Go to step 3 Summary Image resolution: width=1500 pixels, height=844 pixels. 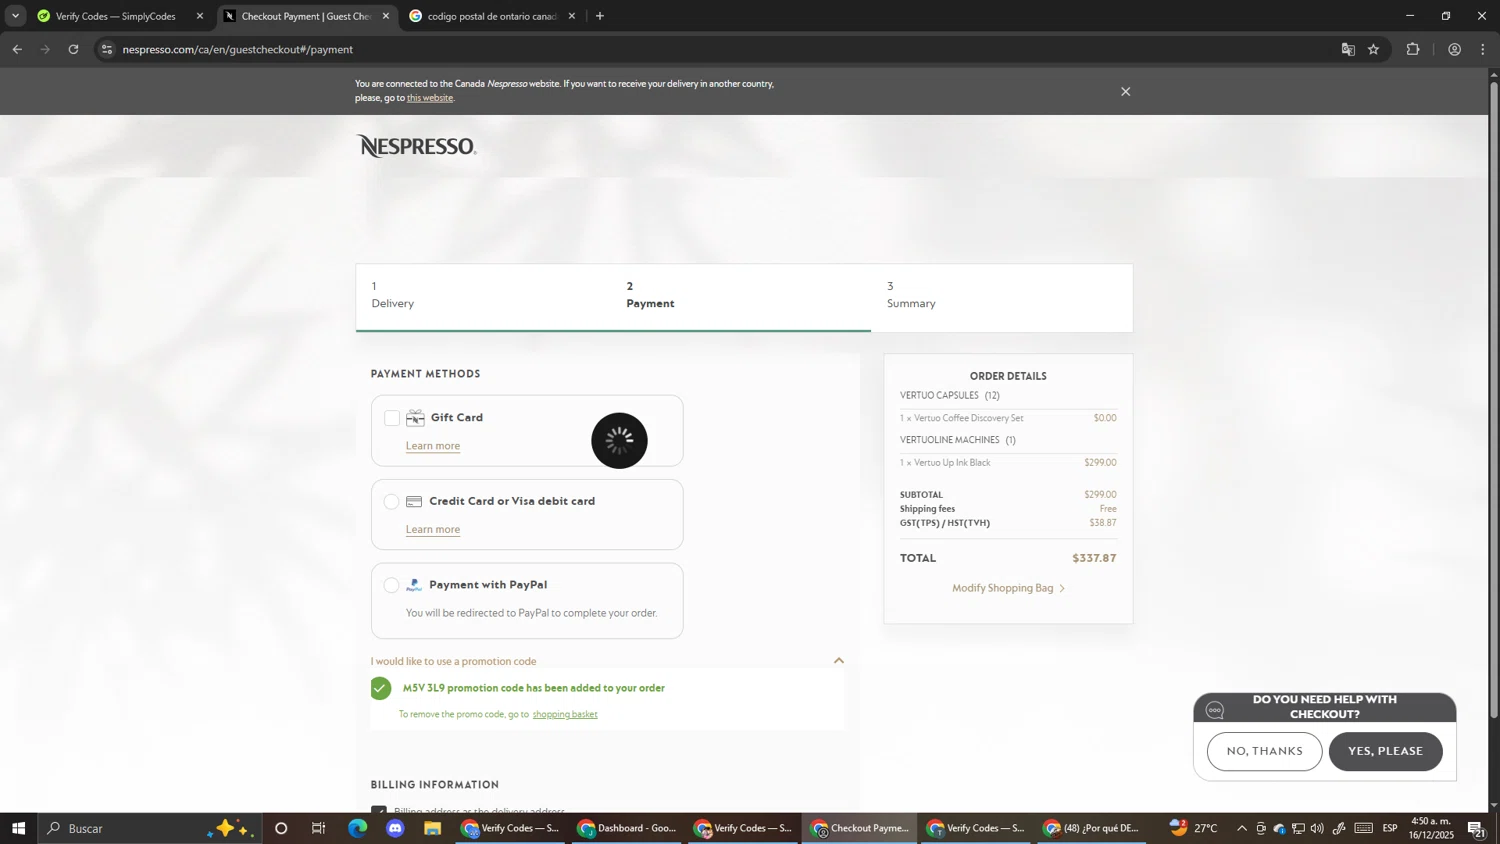click(911, 295)
